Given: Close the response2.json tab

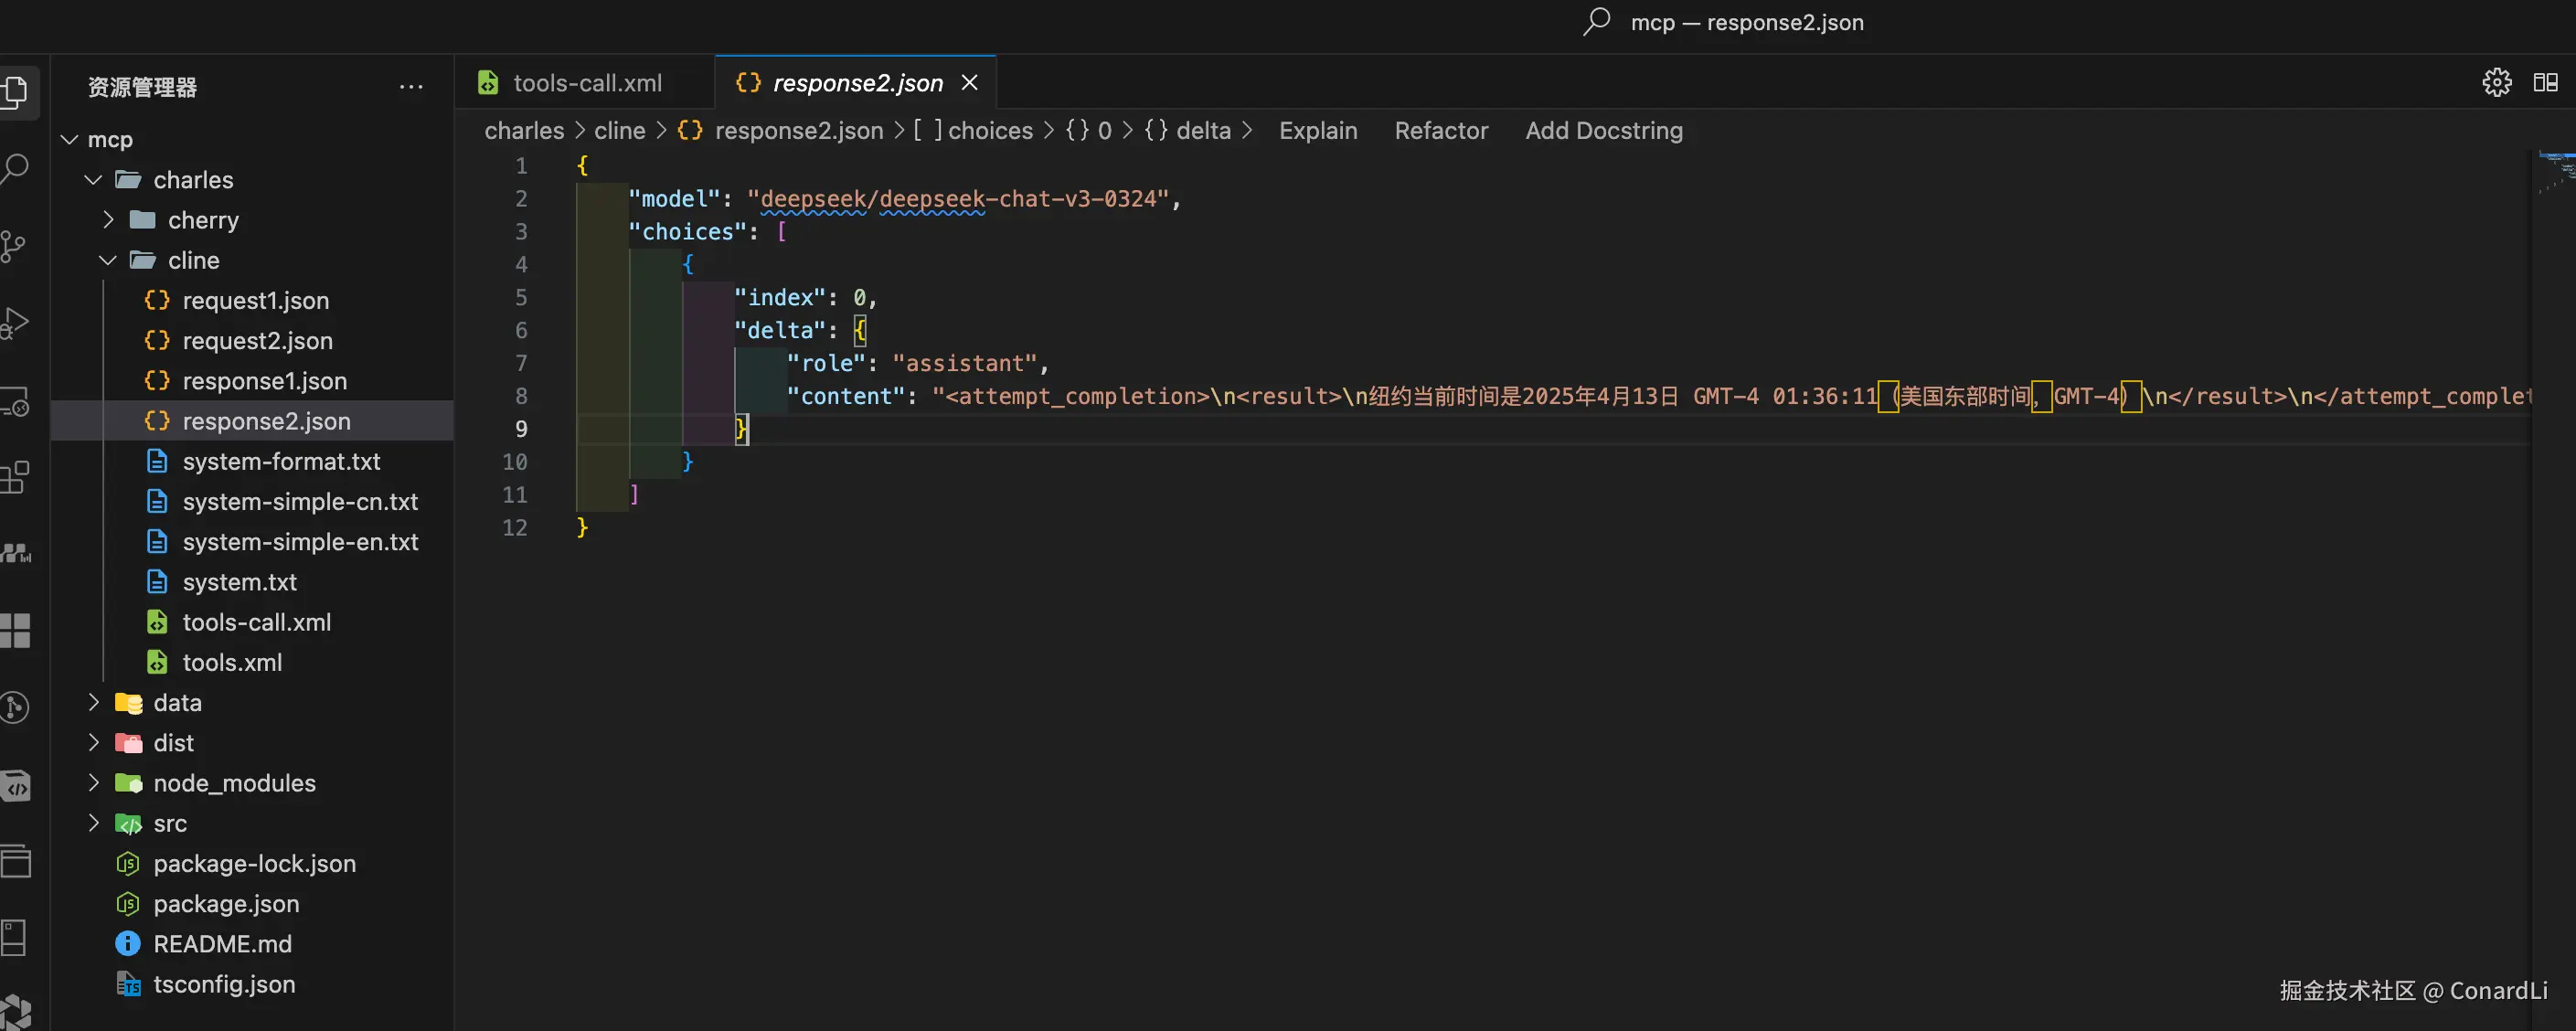Looking at the screenshot, I should click(969, 83).
